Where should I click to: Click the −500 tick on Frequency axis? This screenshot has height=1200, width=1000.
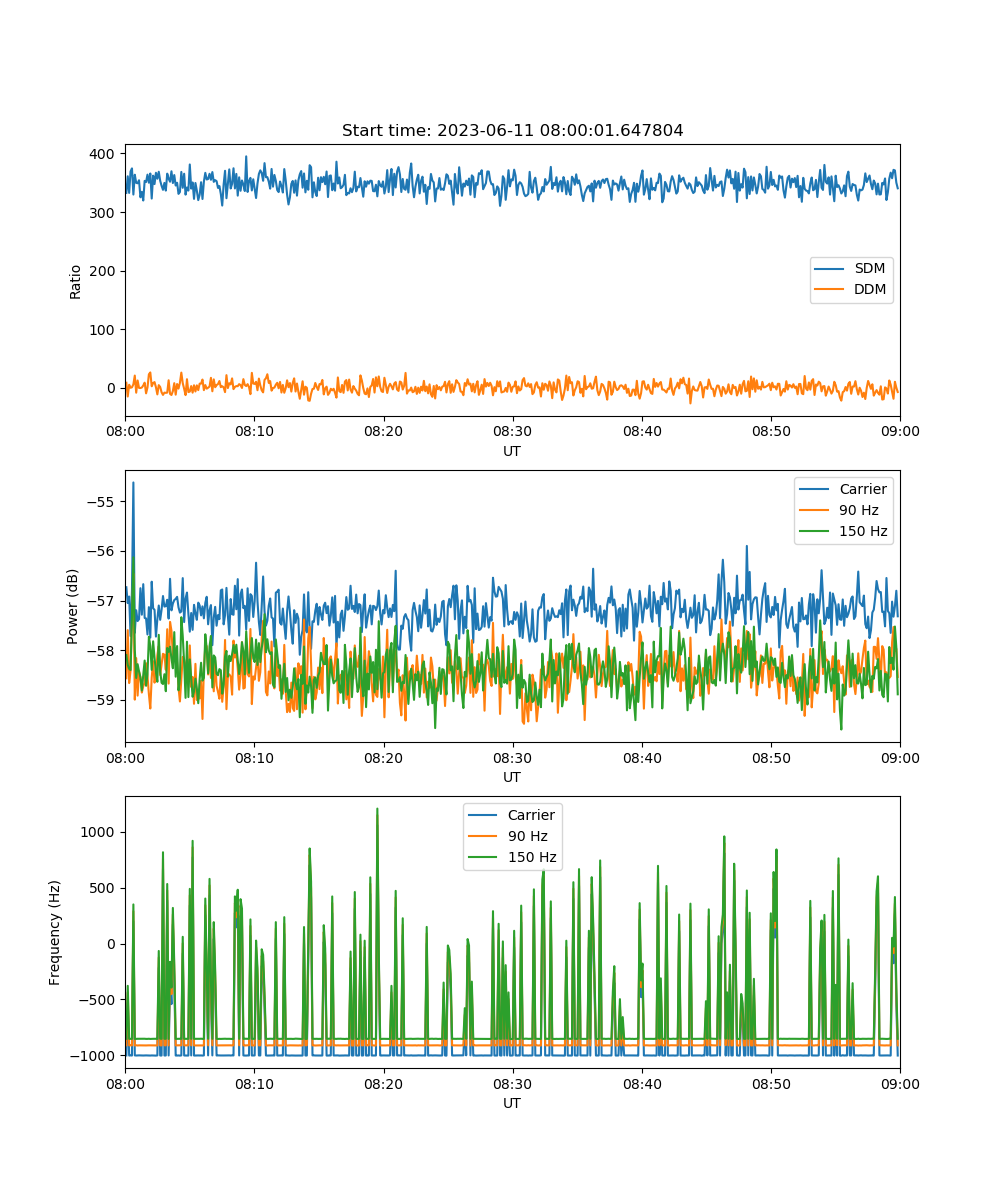pos(96,1000)
